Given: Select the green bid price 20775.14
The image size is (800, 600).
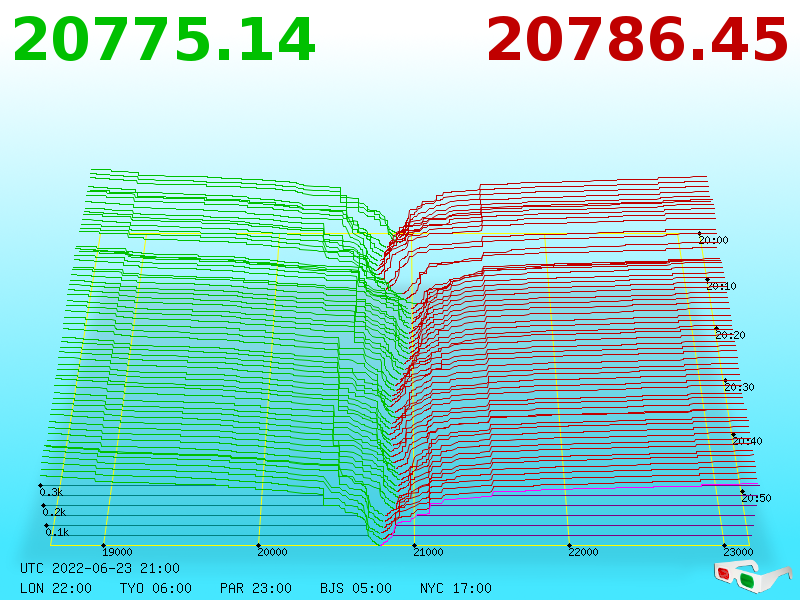Looking at the screenshot, I should (164, 39).
